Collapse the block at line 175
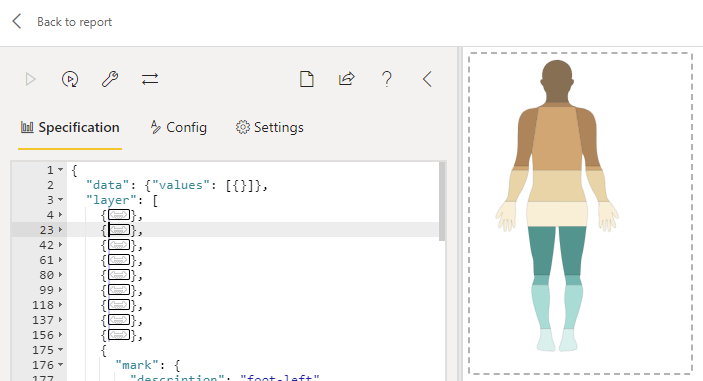This screenshot has width=703, height=381. [x=61, y=350]
